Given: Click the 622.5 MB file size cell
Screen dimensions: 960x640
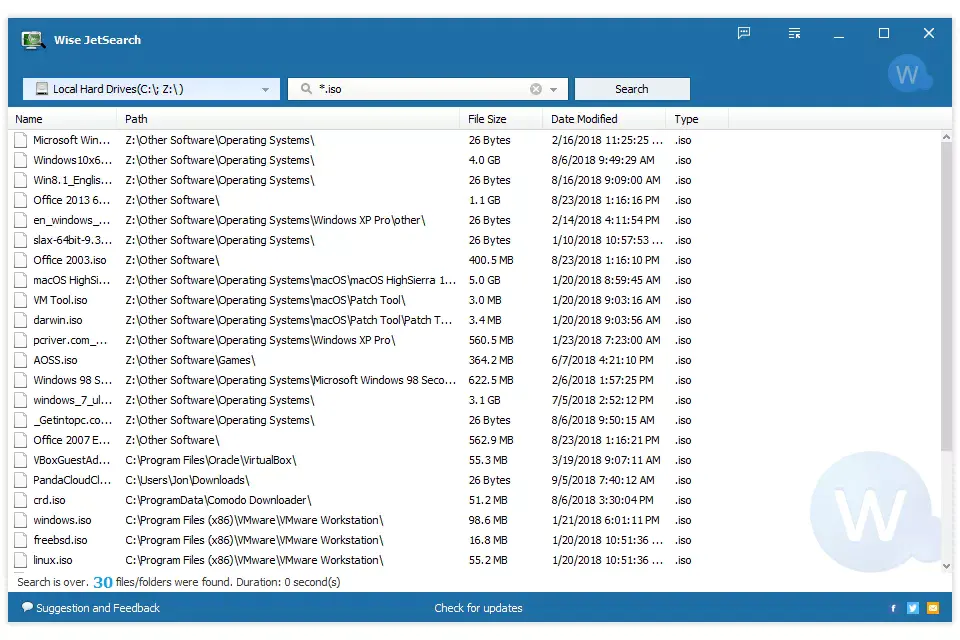Looking at the screenshot, I should point(490,380).
